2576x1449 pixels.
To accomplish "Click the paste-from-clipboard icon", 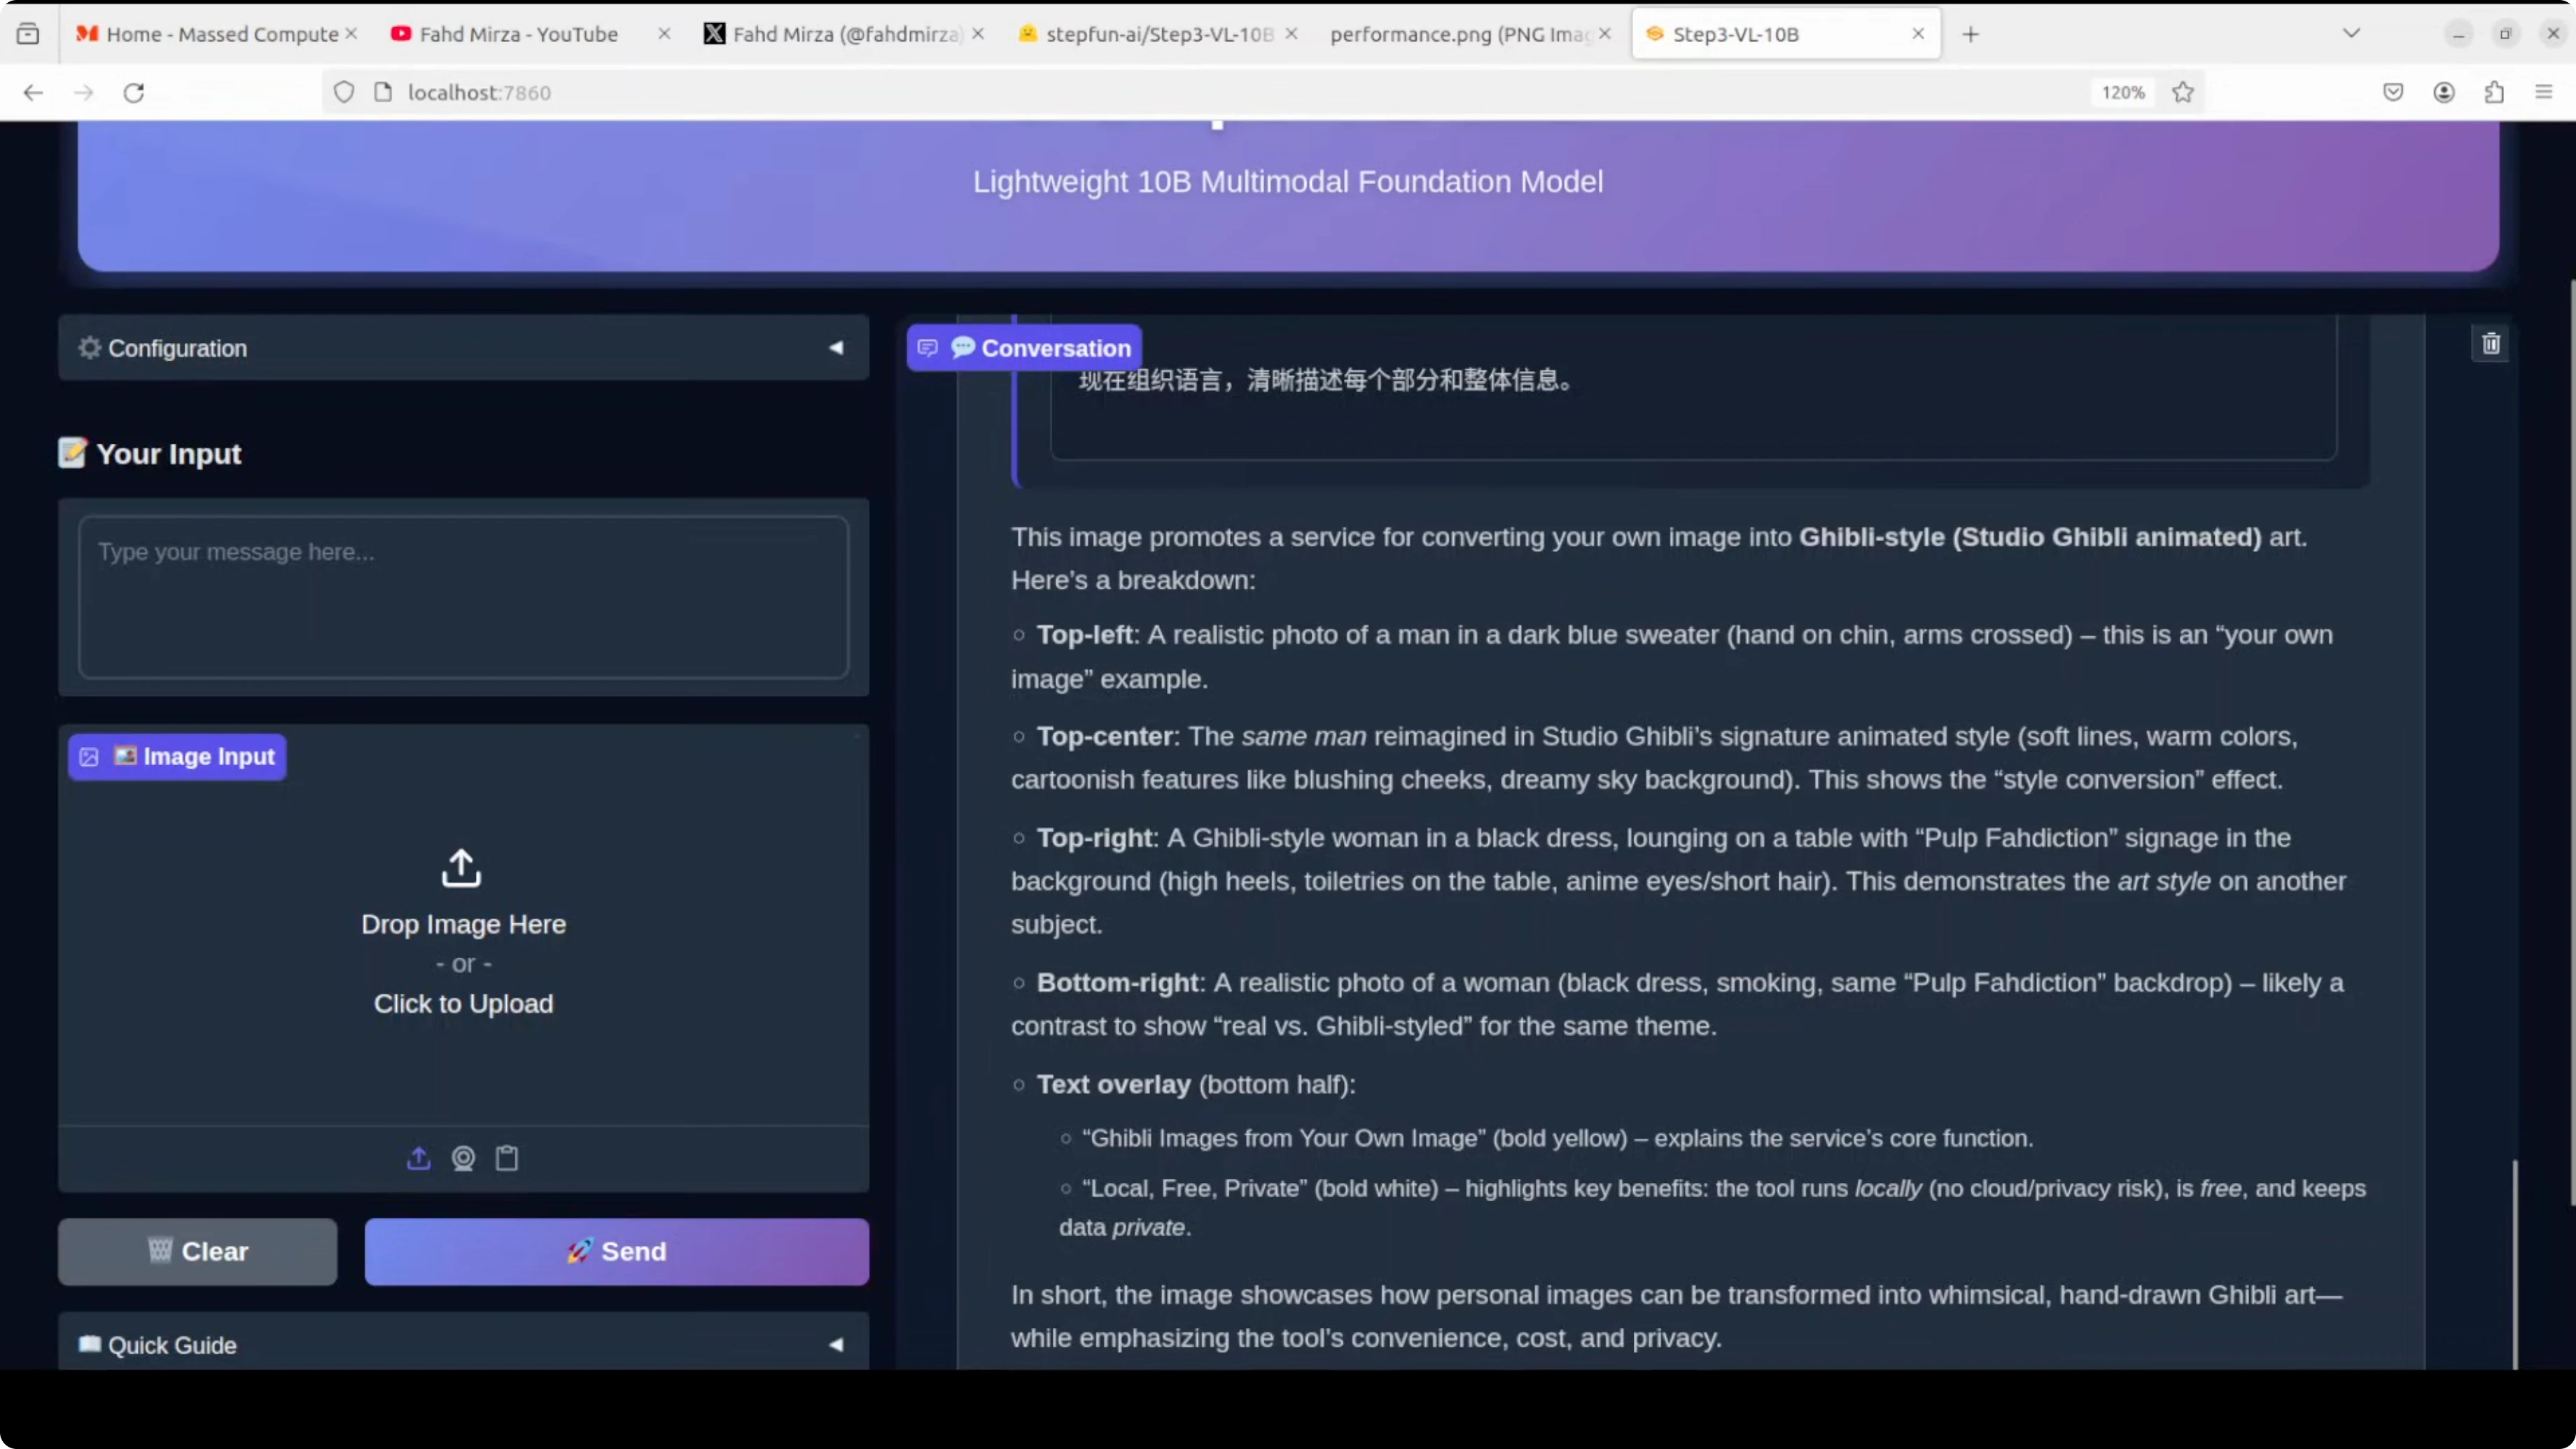I will (507, 1158).
